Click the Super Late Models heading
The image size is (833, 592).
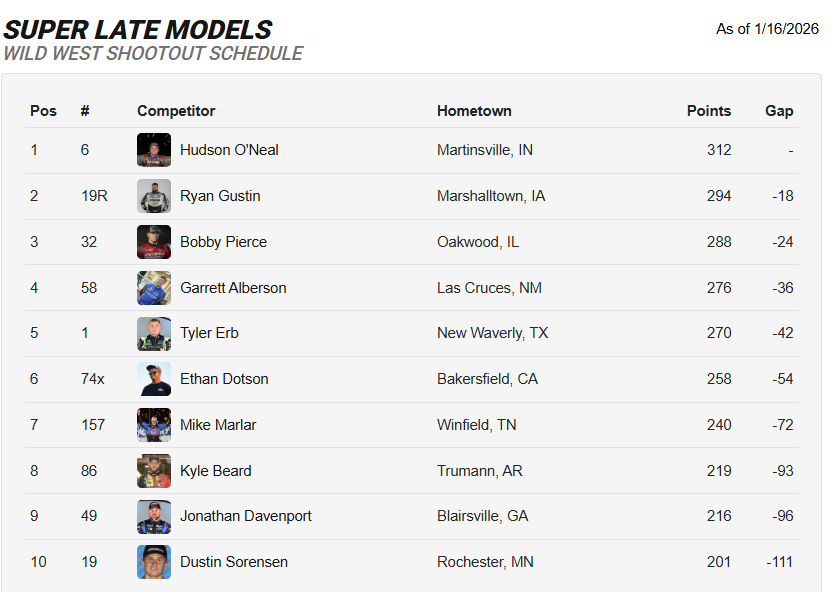(138, 30)
